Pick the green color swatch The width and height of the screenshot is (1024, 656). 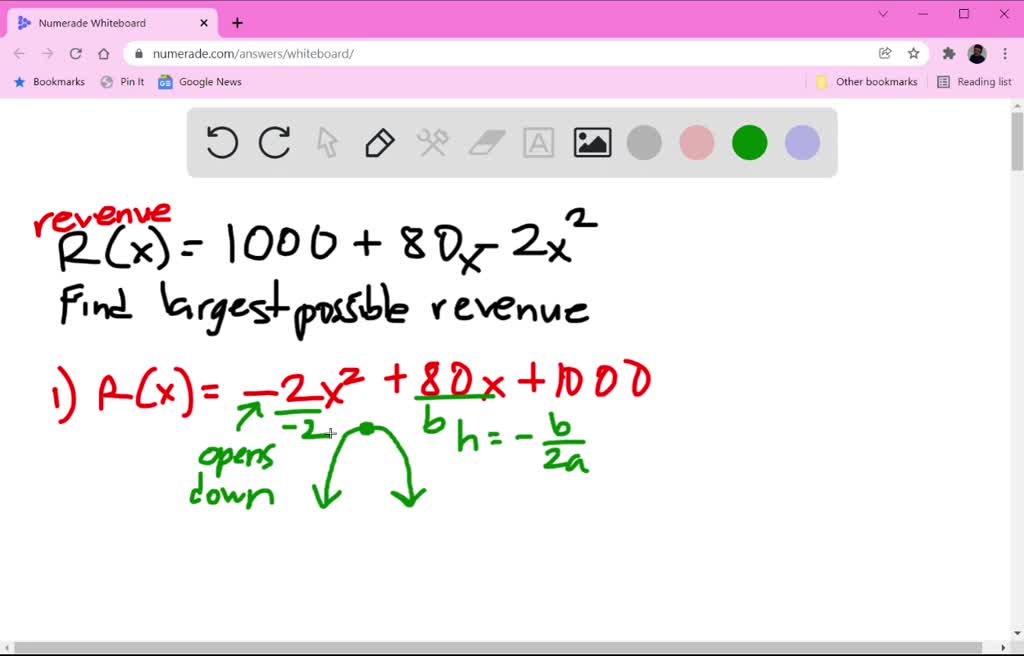pos(749,142)
